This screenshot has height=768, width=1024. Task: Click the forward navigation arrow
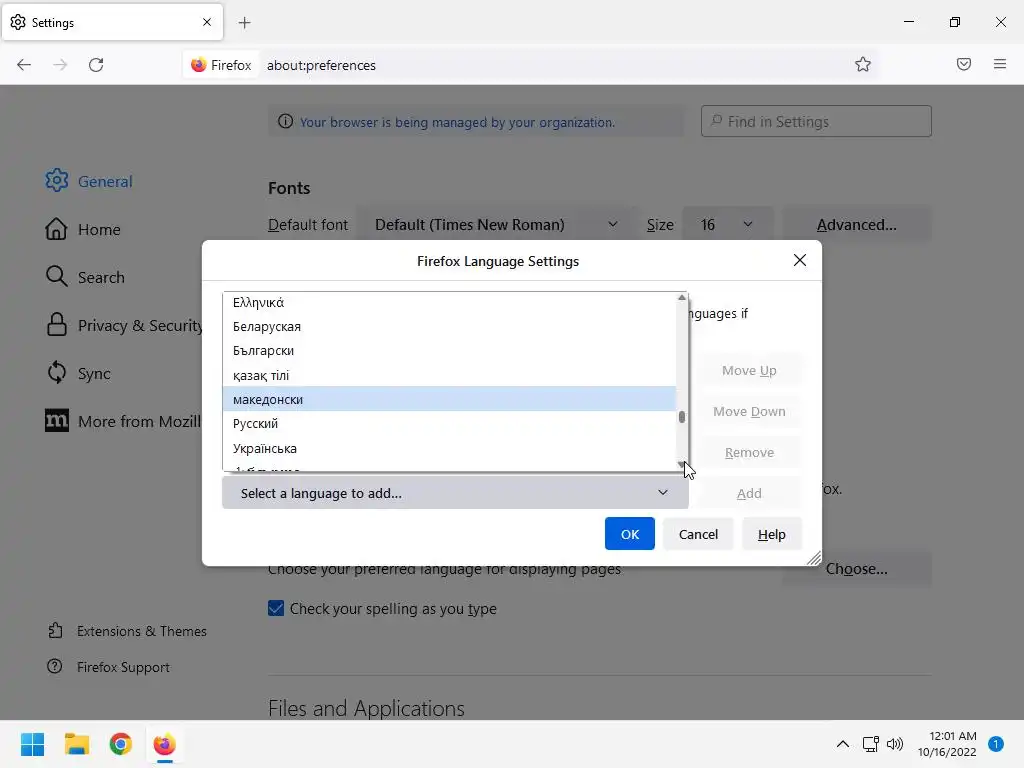pos(60,65)
